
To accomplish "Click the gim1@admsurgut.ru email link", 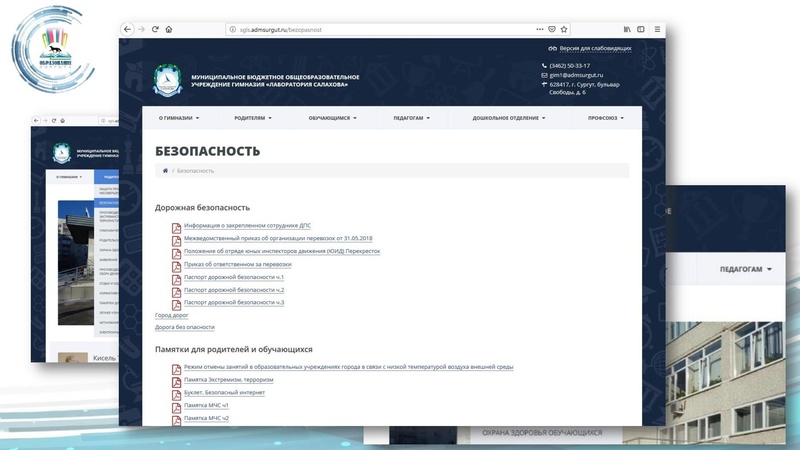I will pyautogui.click(x=576, y=75).
